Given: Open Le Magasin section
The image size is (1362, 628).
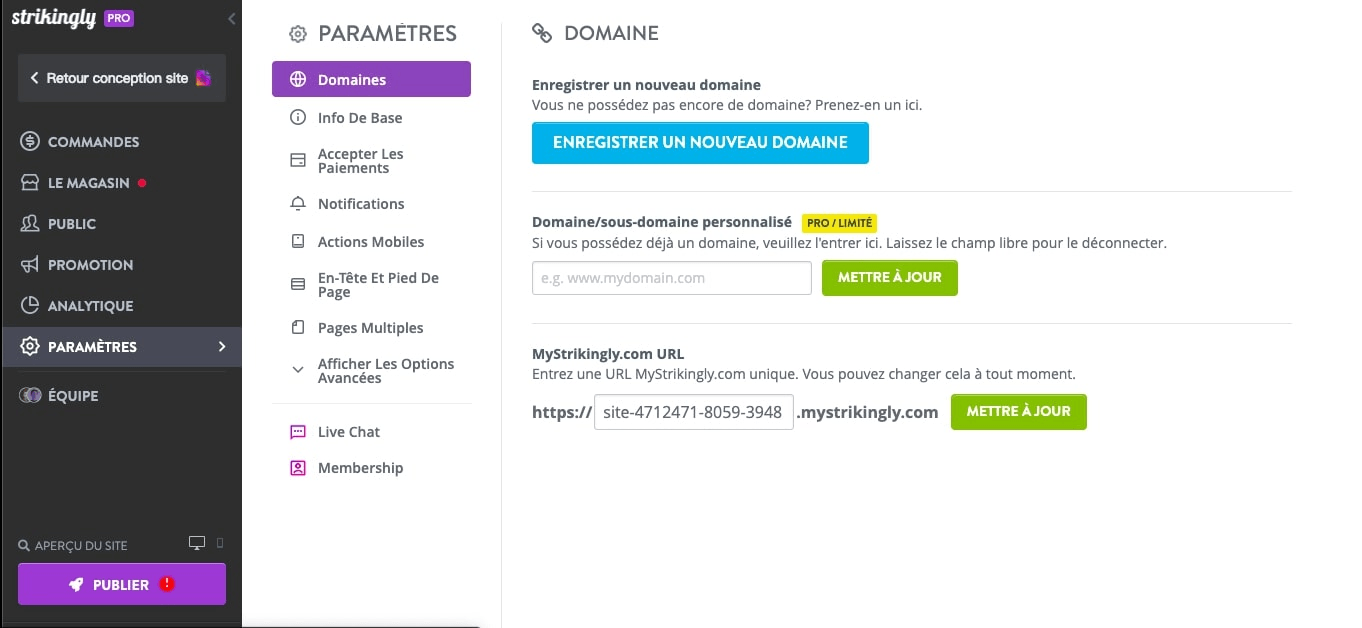Looking at the screenshot, I should 30,182.
